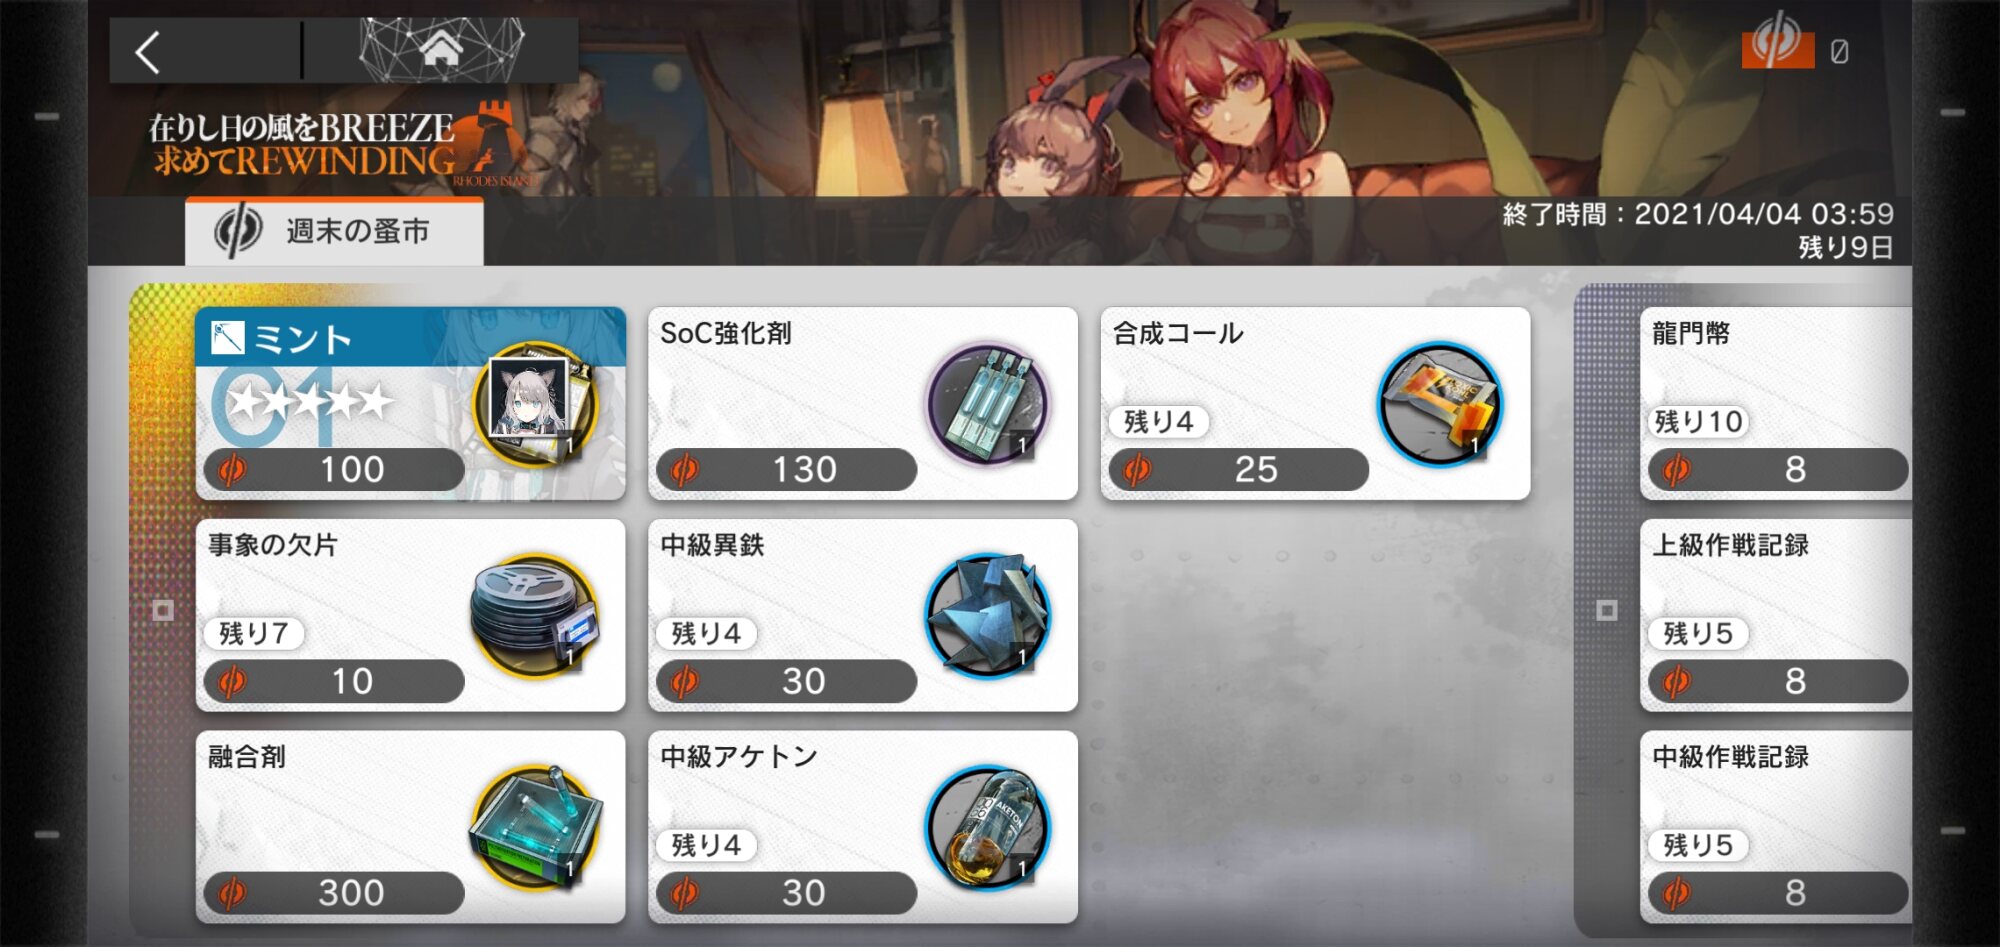Select the 中級異鉄 ore icon
The image size is (2000, 947).
click(988, 617)
